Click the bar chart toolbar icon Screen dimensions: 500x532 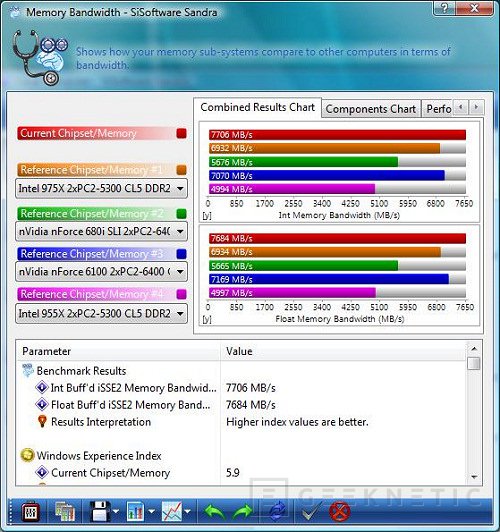pos(135,512)
